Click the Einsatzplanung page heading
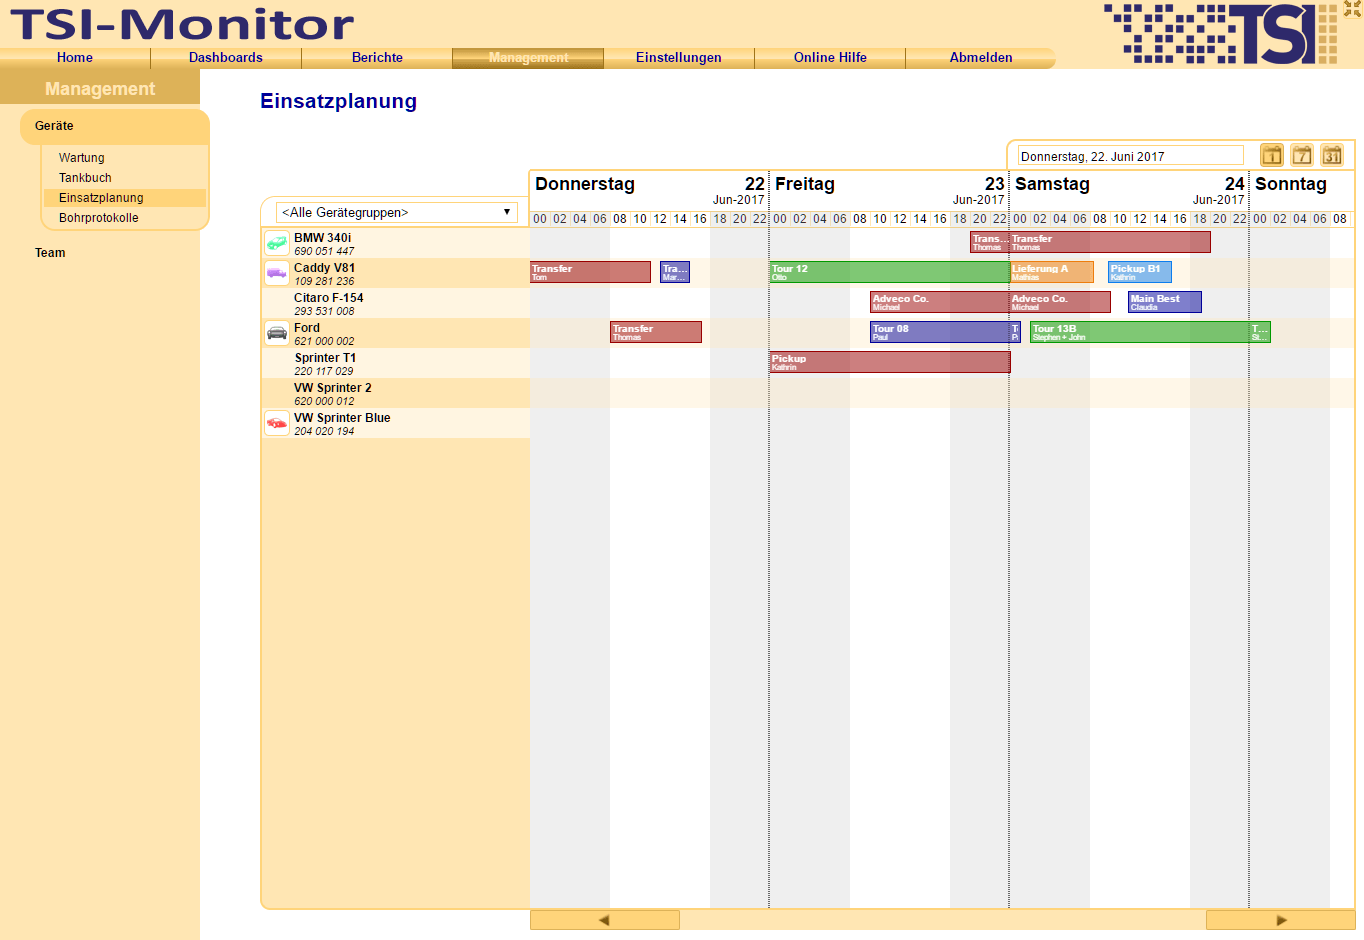The height and width of the screenshot is (940, 1364). pyautogui.click(x=338, y=101)
